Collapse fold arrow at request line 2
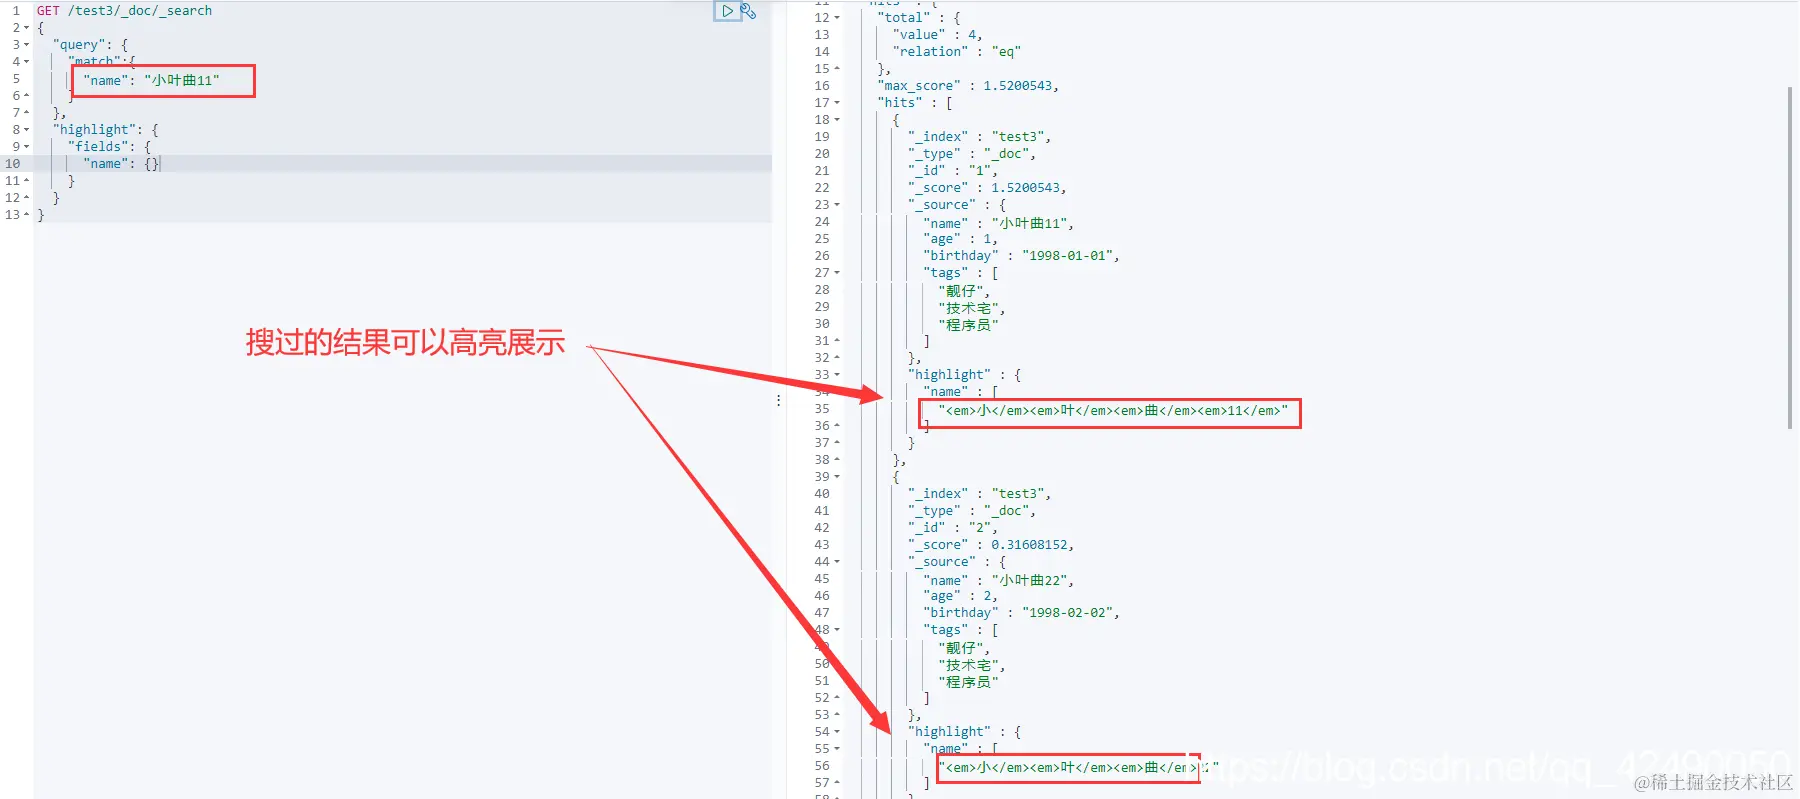 (x=26, y=28)
